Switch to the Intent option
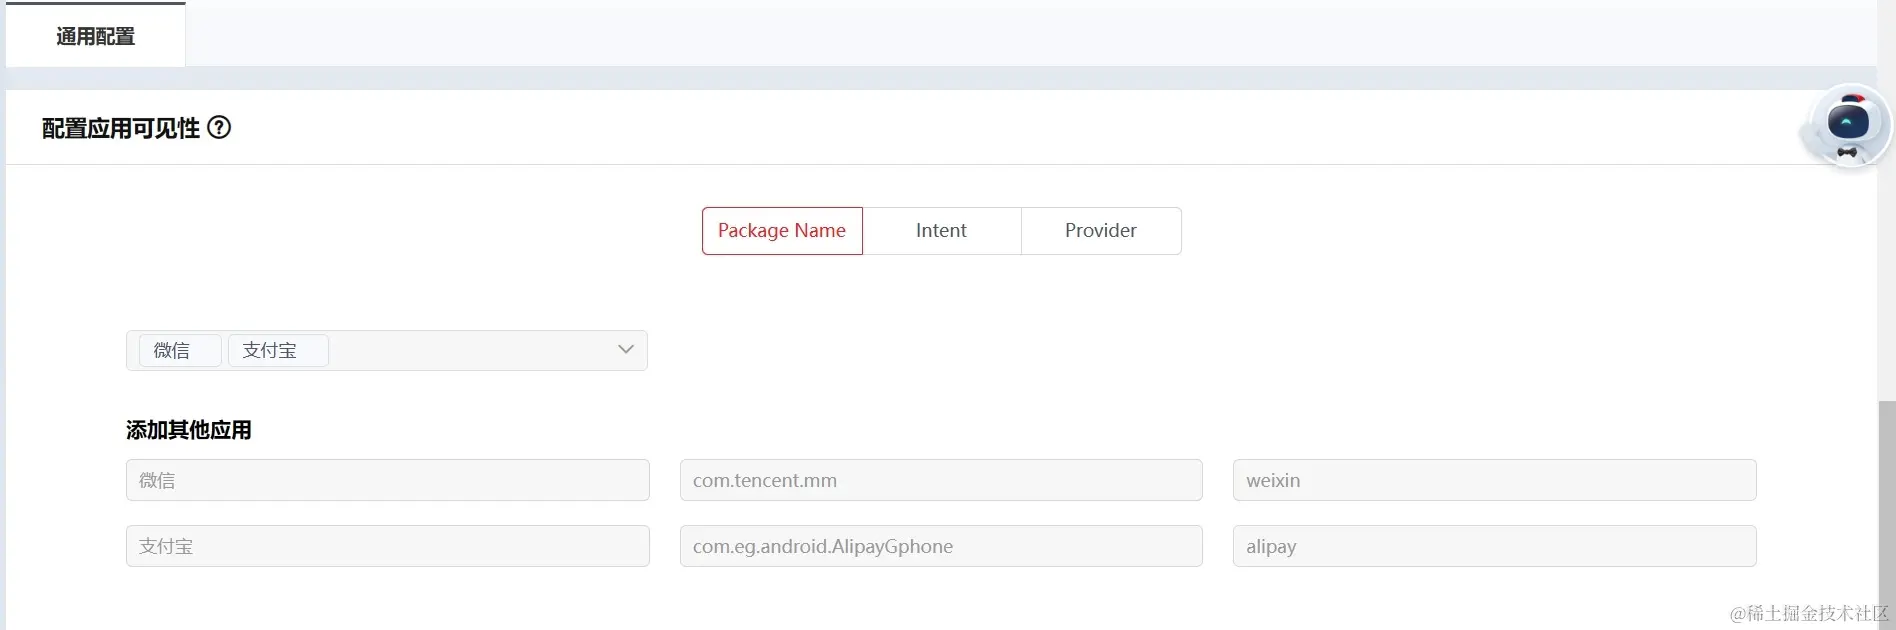The height and width of the screenshot is (630, 1896). pyautogui.click(x=941, y=231)
